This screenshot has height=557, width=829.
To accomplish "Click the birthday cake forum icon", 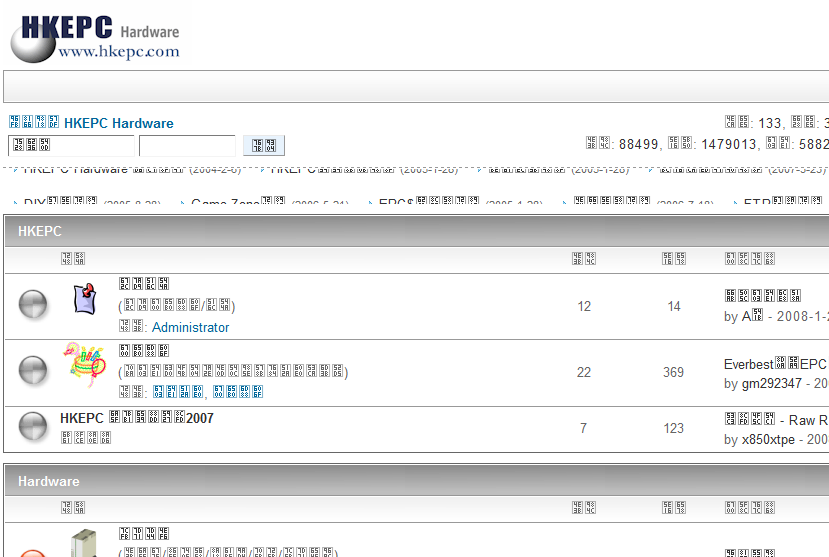I will tap(85, 365).
